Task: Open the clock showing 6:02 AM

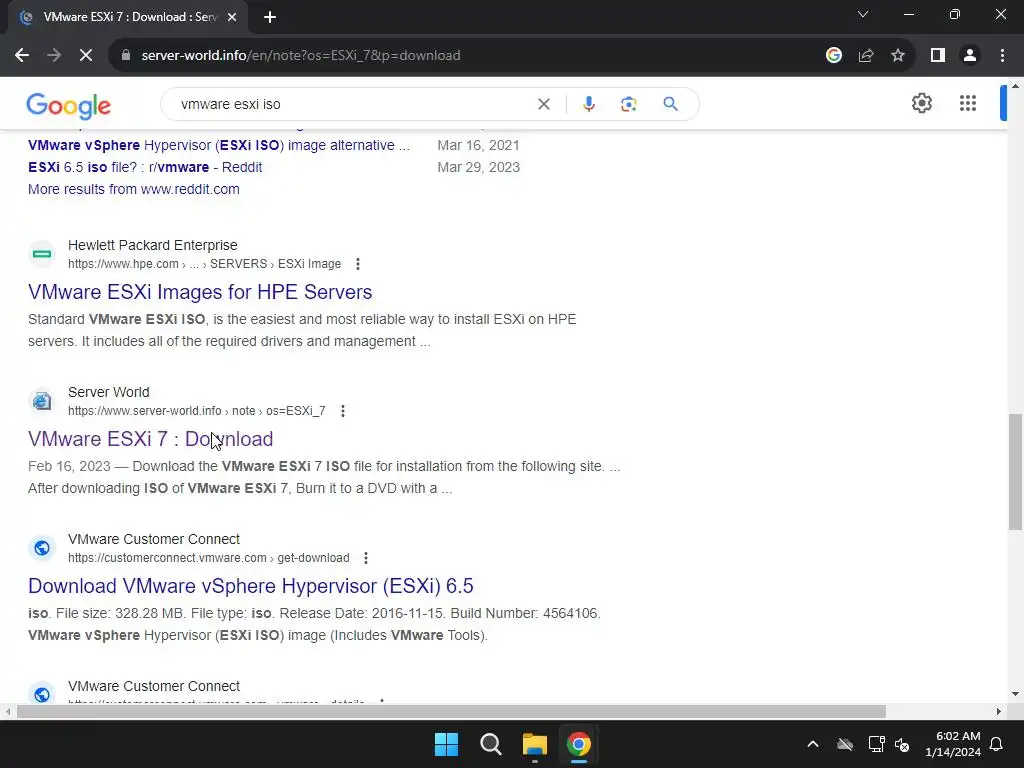Action: tap(953, 744)
